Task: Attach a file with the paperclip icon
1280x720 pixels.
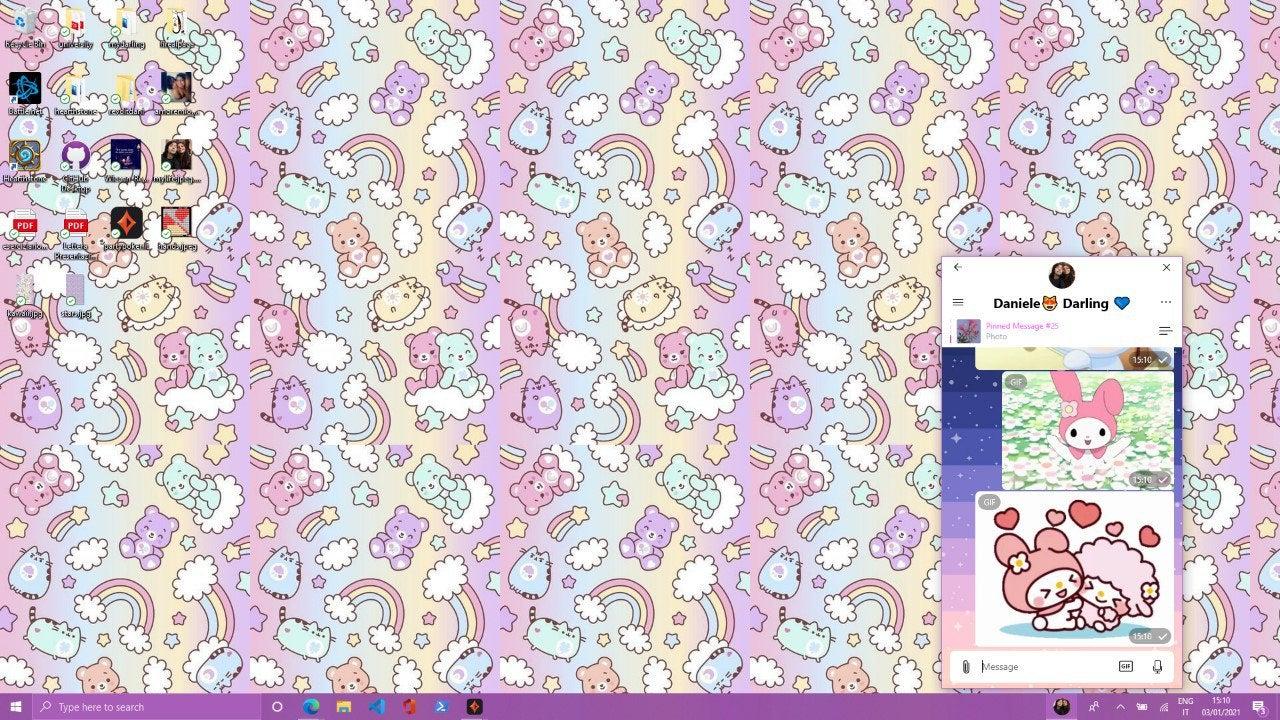Action: tap(964, 666)
